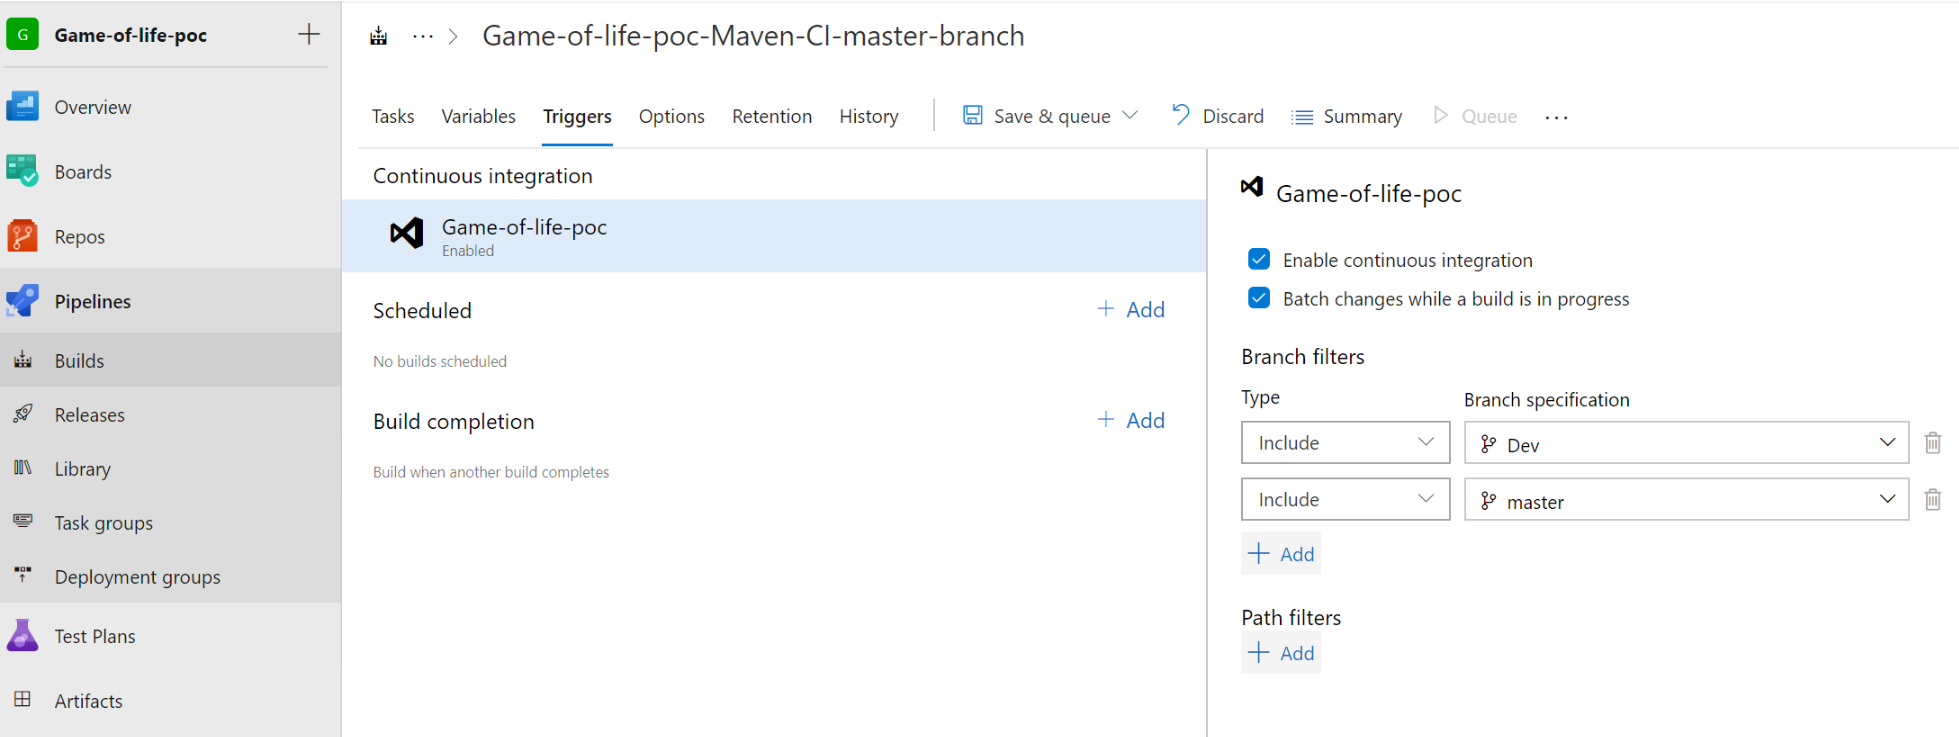Click the build pipeline breadcrumb icon
Image resolution: width=1959 pixels, height=737 pixels.
(378, 36)
